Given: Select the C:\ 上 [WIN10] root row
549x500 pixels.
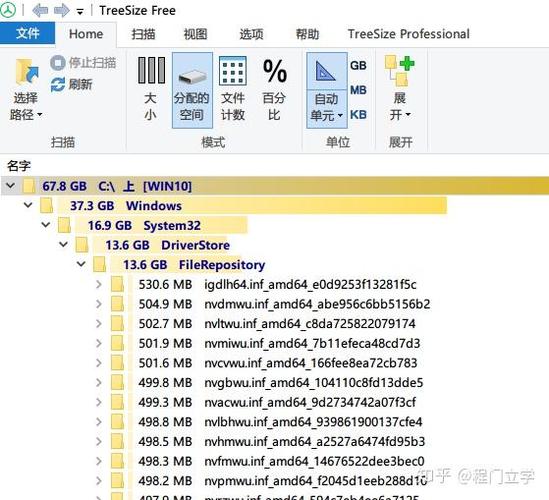Looking at the screenshot, I should point(274,186).
